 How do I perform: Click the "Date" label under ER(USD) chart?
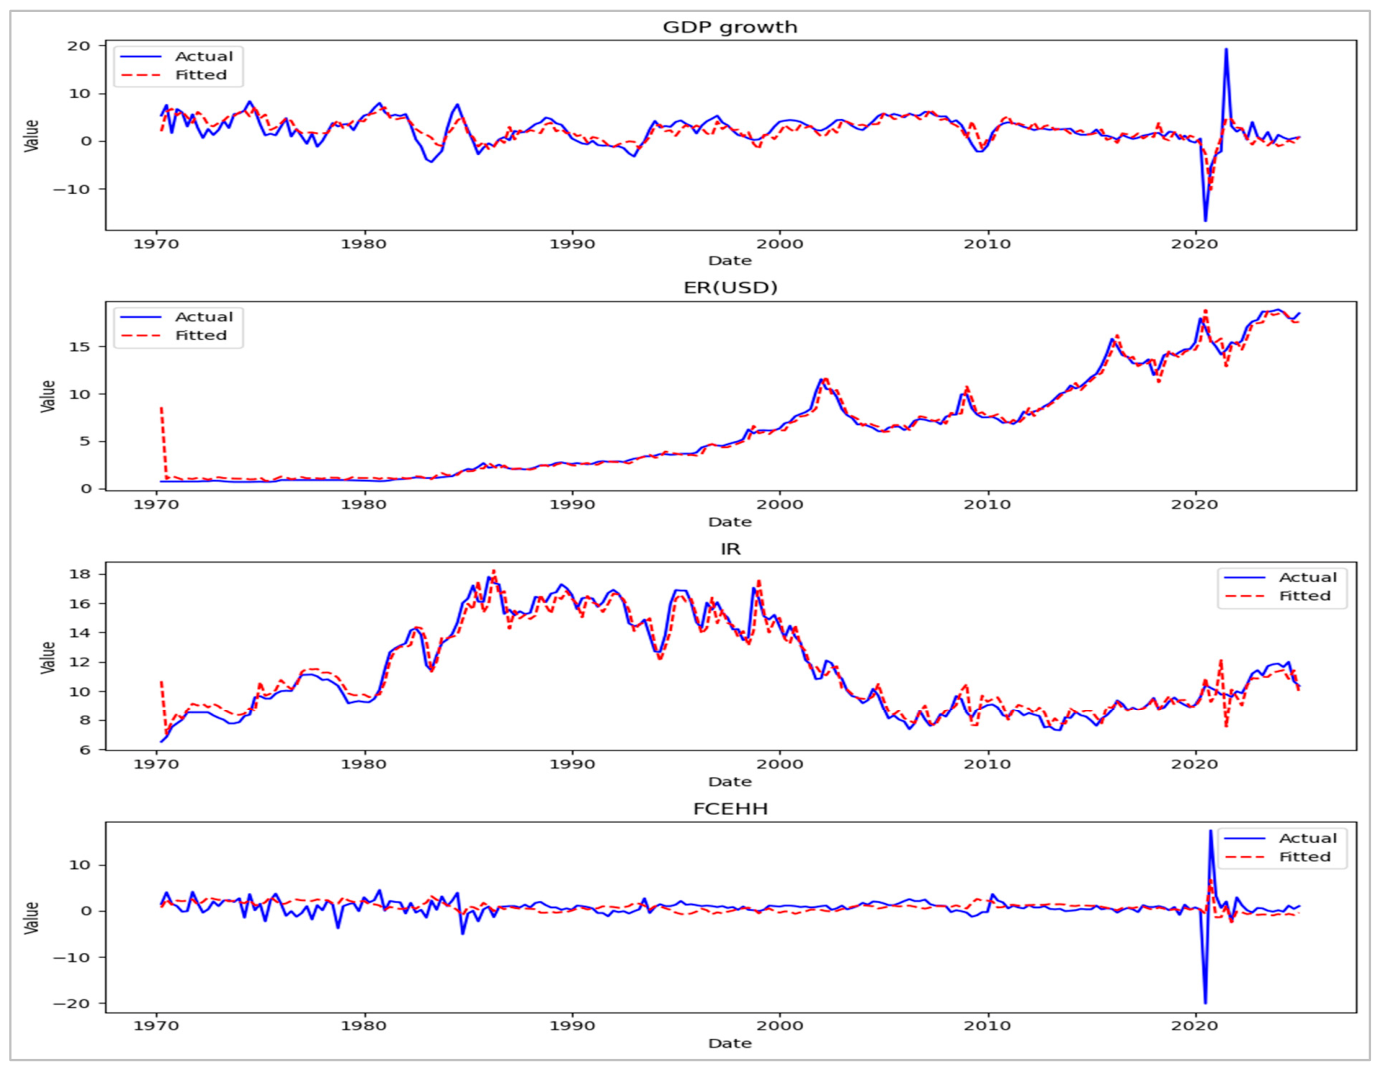(x=730, y=522)
